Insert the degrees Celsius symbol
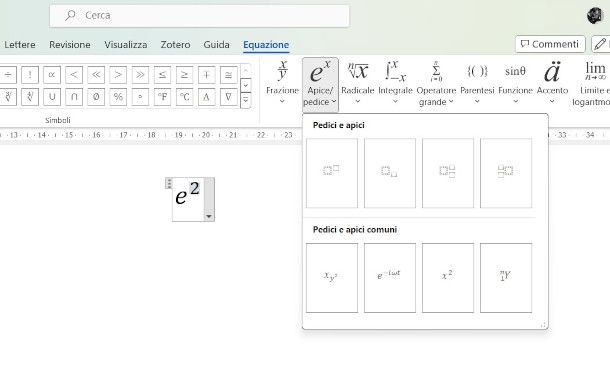 (184, 97)
